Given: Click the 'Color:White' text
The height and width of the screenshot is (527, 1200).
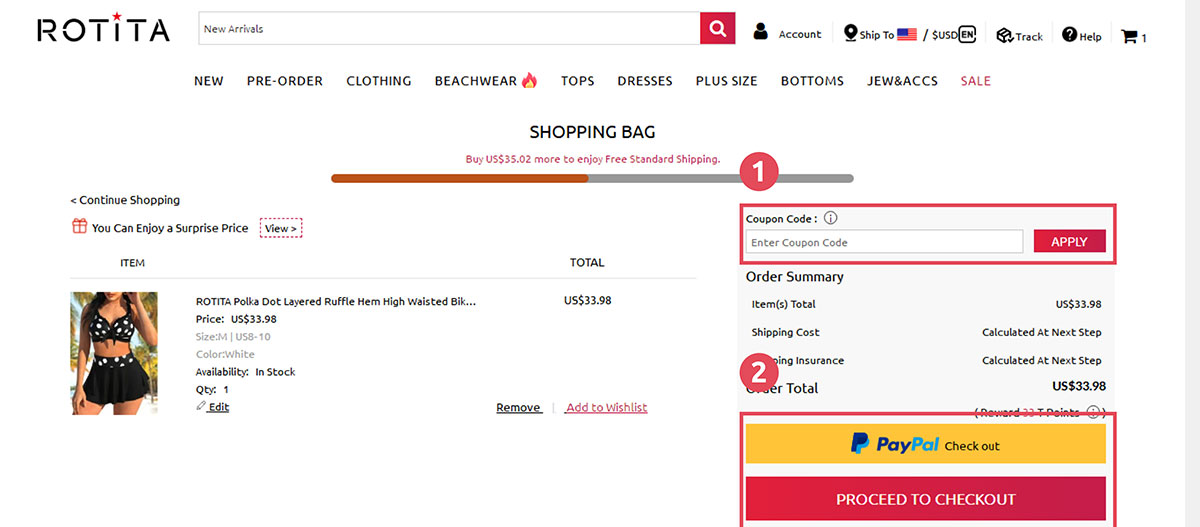Looking at the screenshot, I should point(225,354).
